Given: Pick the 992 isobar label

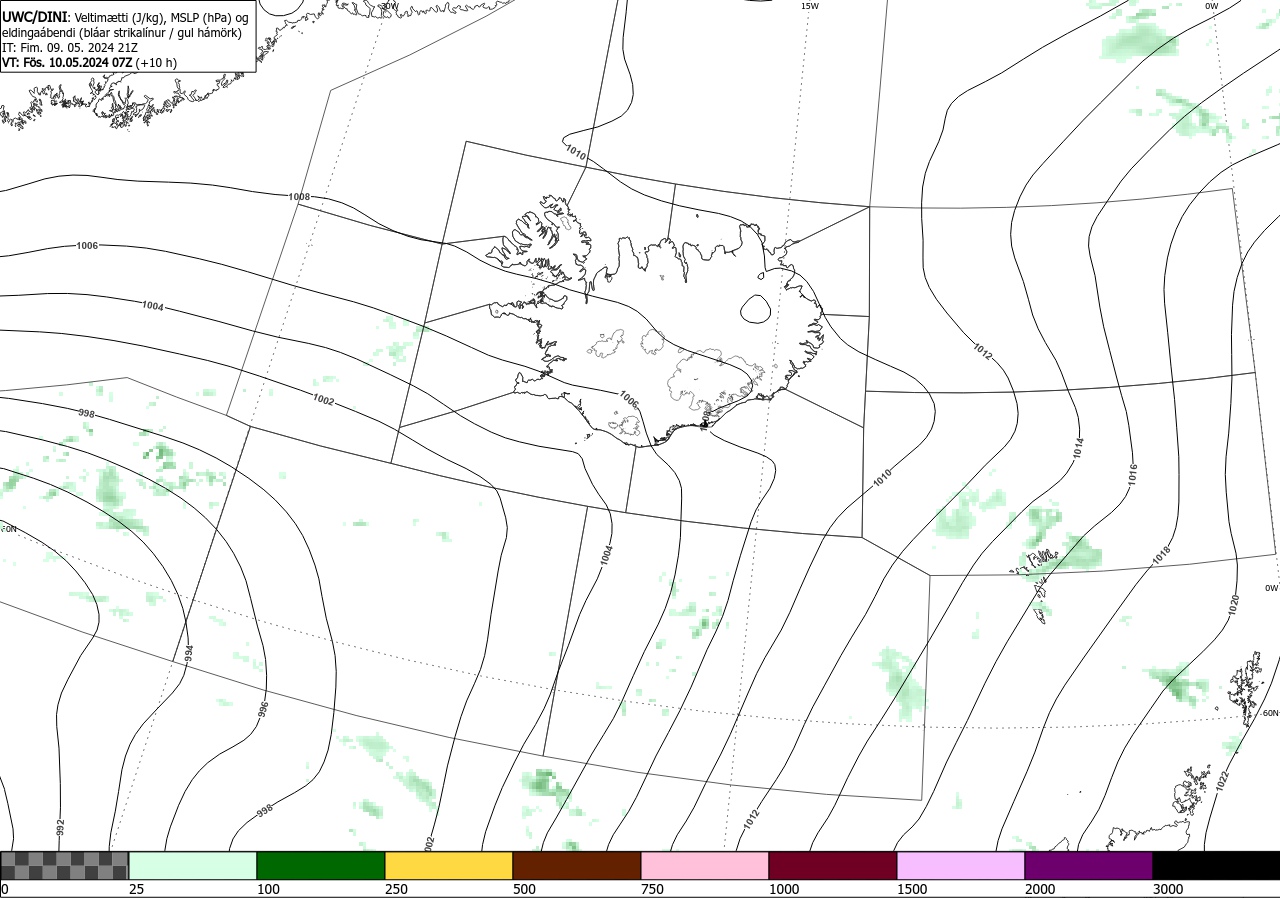Looking at the screenshot, I should point(60,828).
